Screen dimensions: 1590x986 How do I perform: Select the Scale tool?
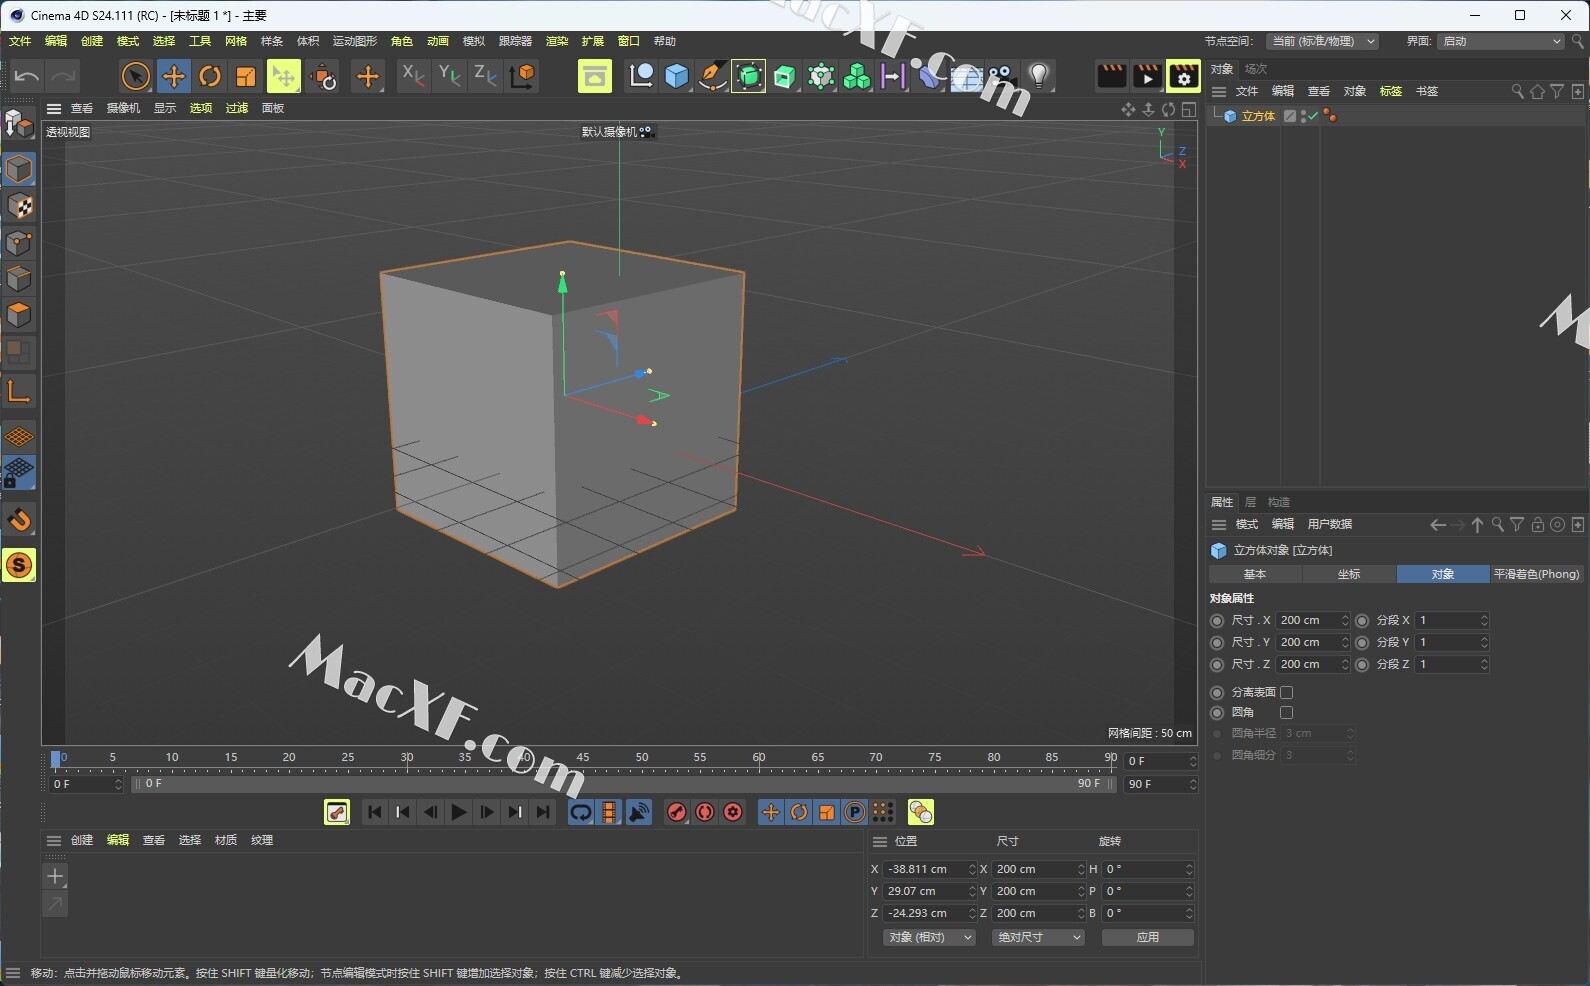coord(246,76)
